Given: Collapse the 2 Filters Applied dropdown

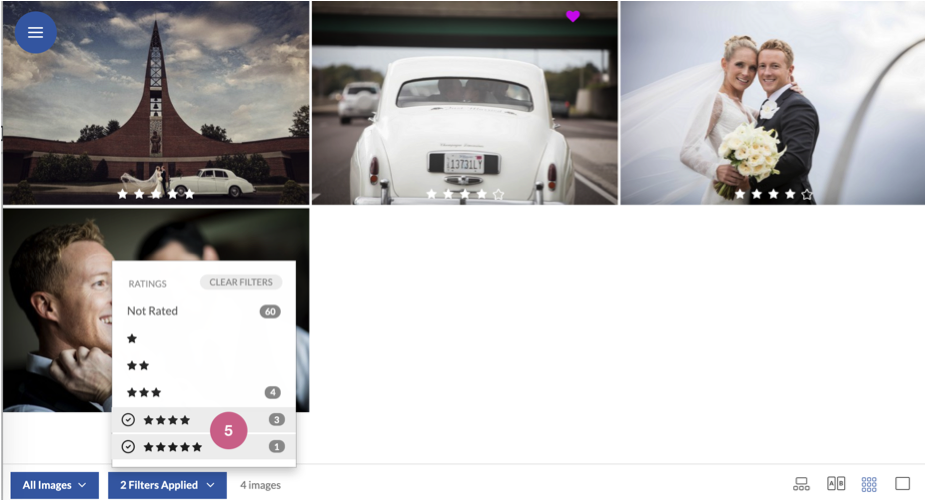Looking at the screenshot, I should pos(167,485).
